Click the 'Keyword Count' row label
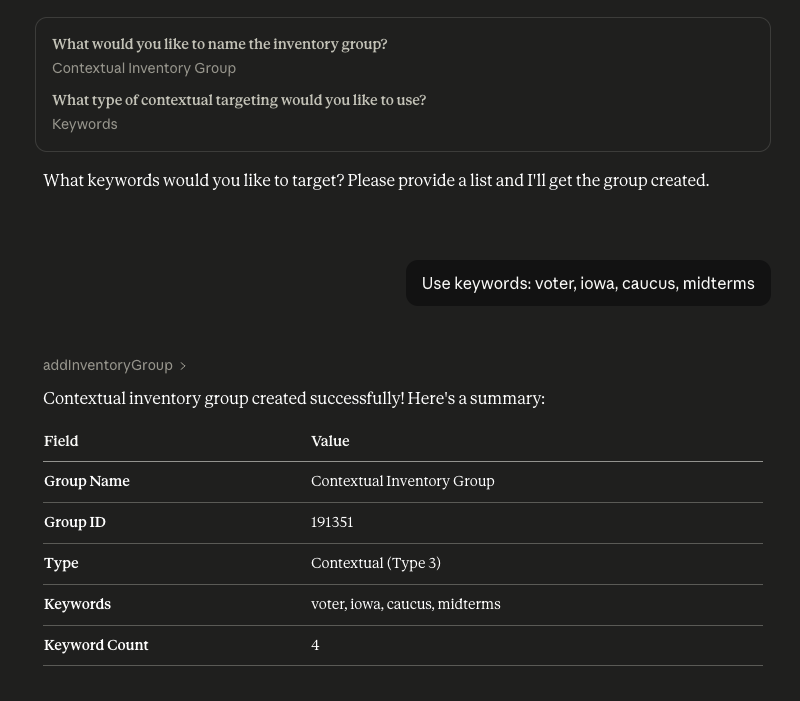Screen dimensions: 800x701 [x=96, y=645]
